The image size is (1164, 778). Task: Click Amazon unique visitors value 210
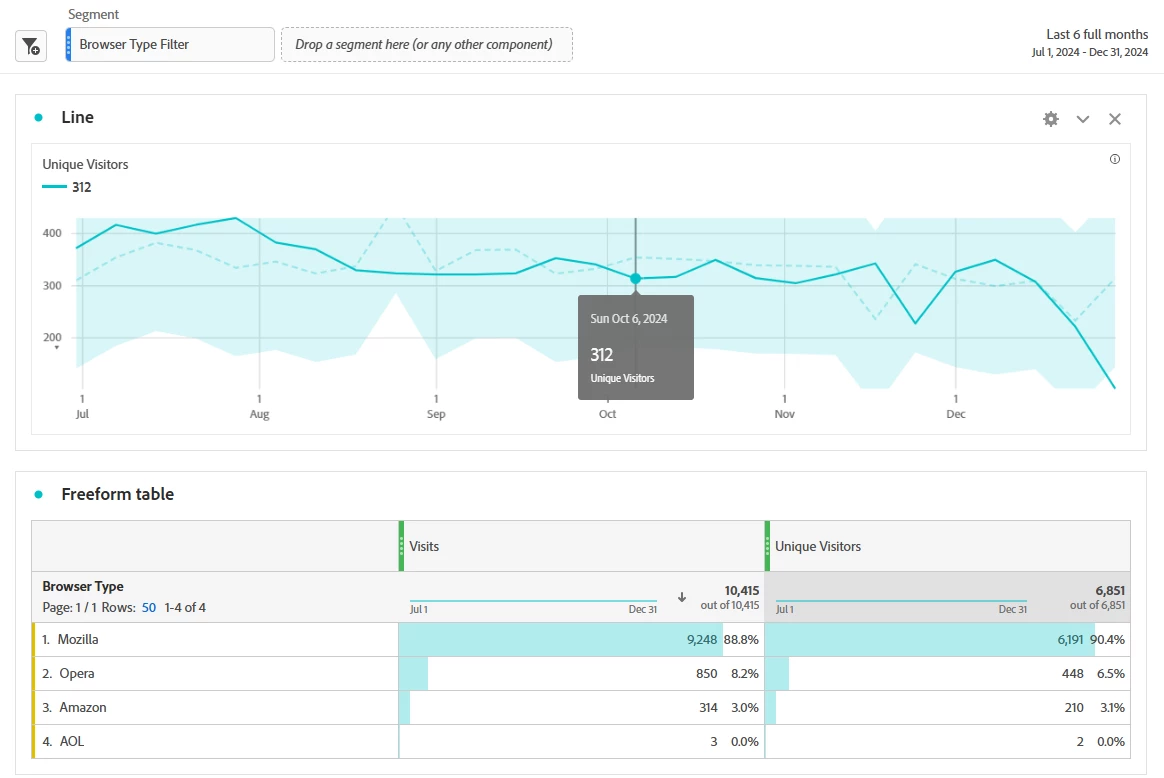pos(1073,707)
